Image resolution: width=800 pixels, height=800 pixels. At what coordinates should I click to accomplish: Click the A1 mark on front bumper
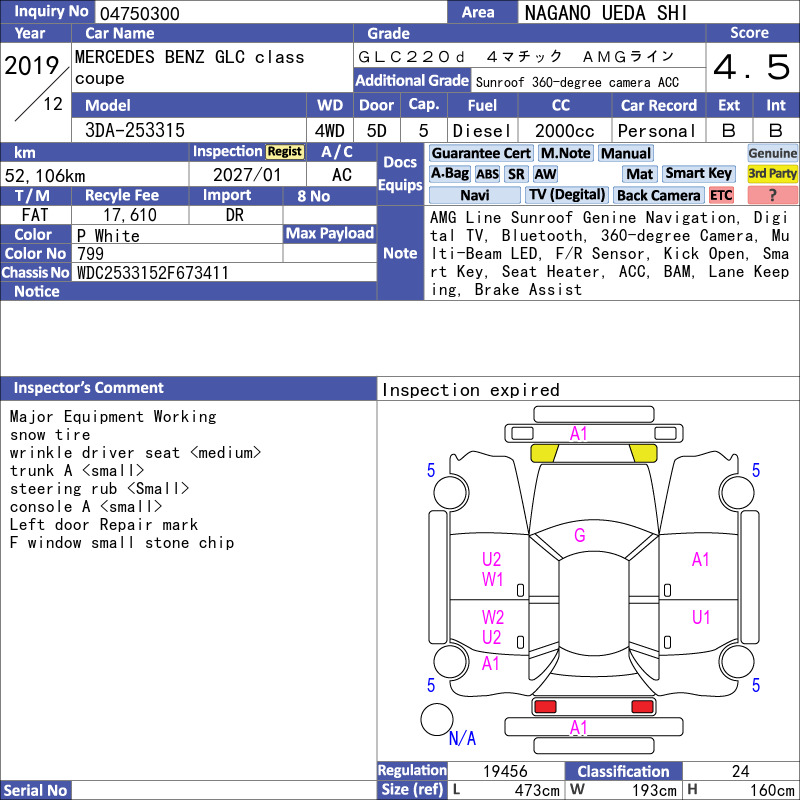pyautogui.click(x=579, y=434)
